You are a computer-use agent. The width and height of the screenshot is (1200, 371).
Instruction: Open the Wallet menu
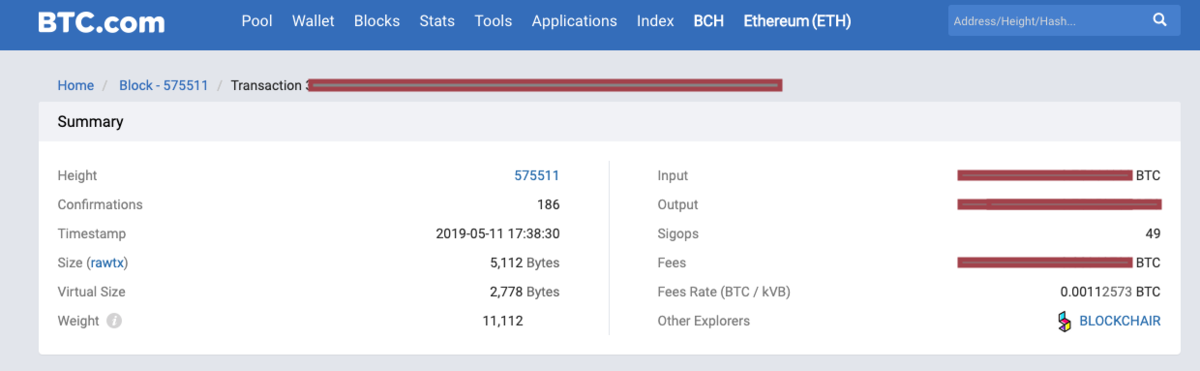coord(313,21)
